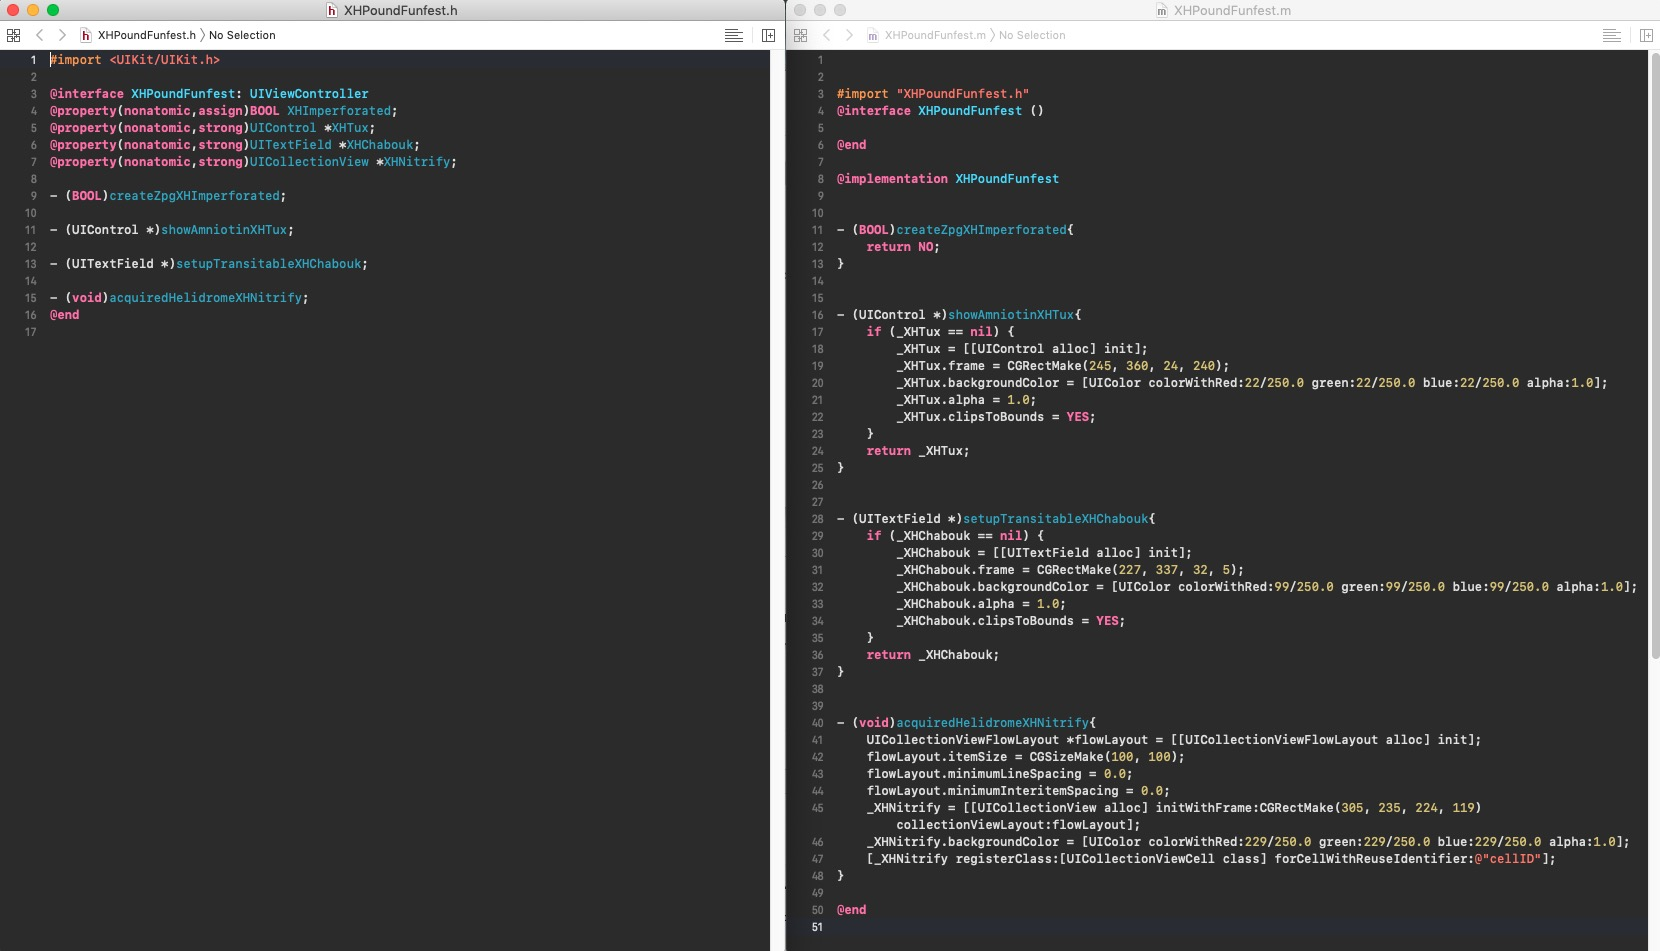This screenshot has height=951, width=1660.
Task: Open related items menu in XHPoundFunfest.m editor
Action: 800,35
